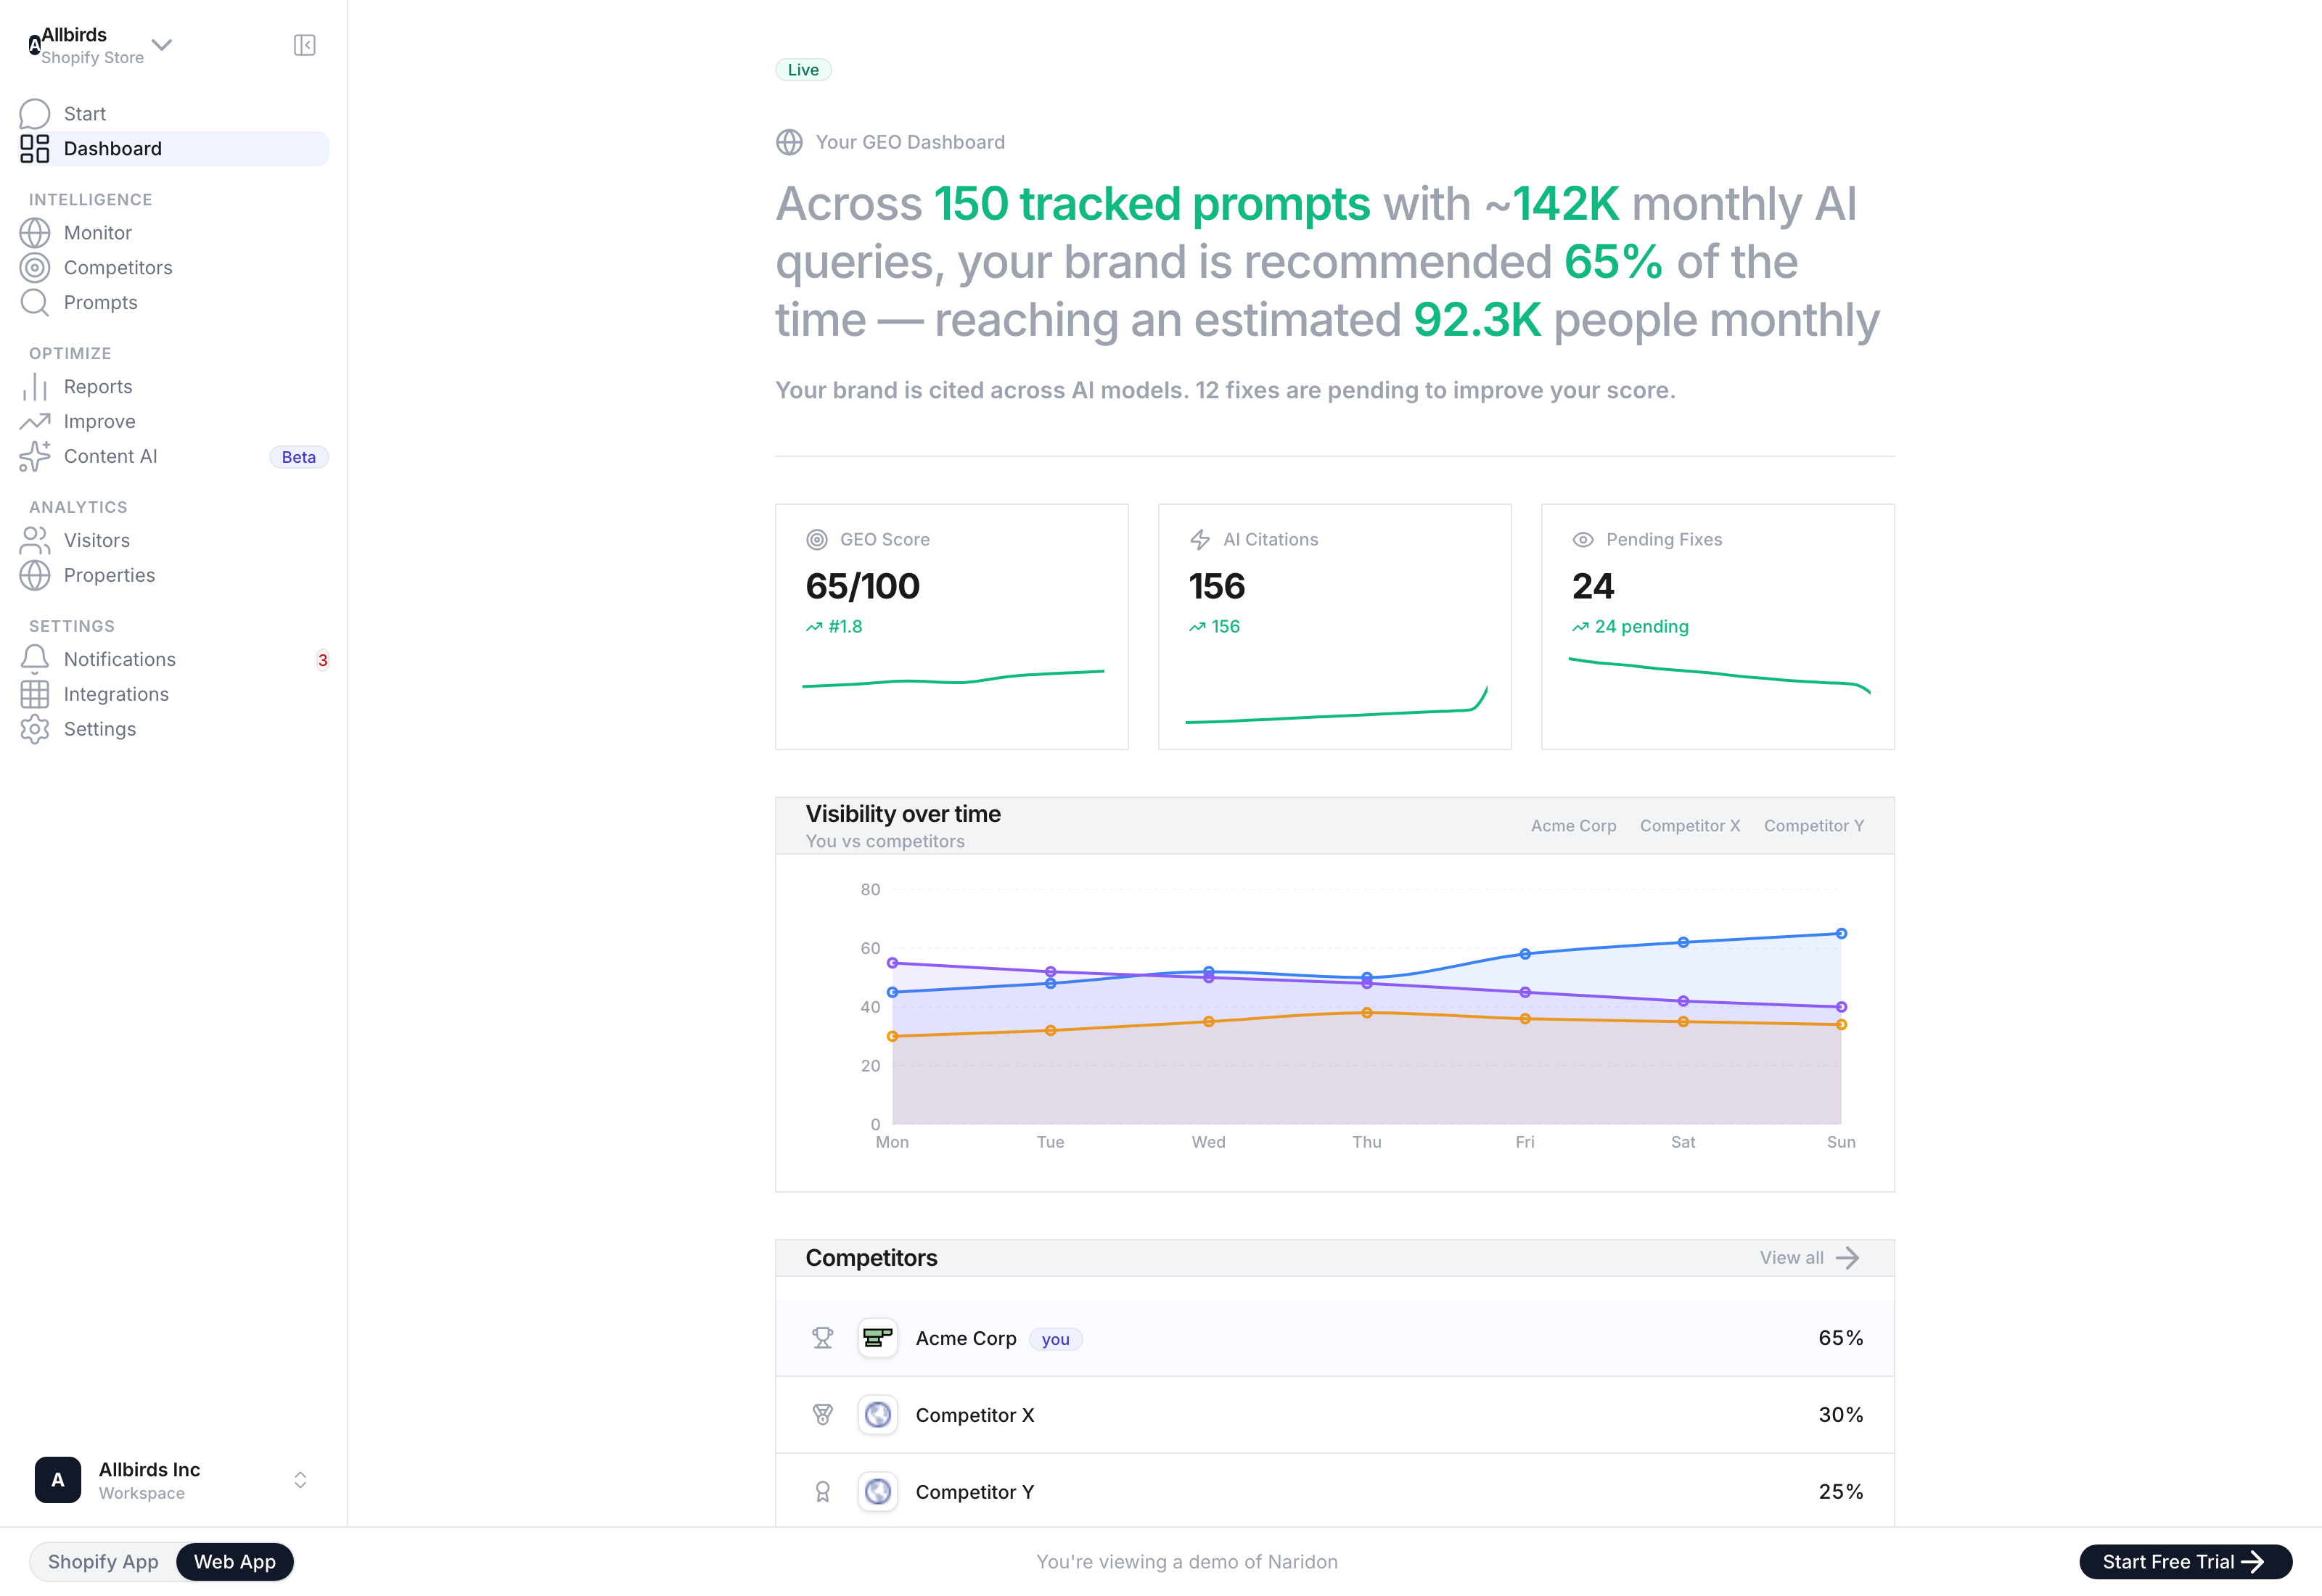Open the Allbirds store switcher chevron
Screen dimensions: 2322x1596
[161, 45]
